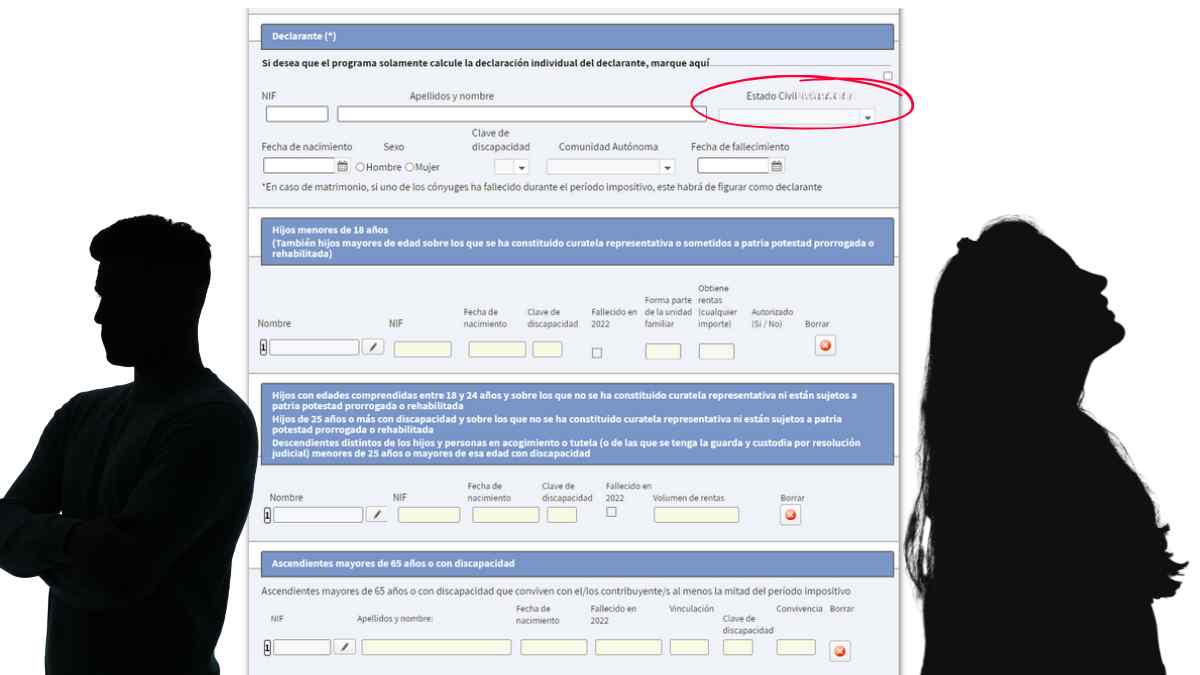Delete the Volumen de rentas descendant row

click(x=790, y=514)
